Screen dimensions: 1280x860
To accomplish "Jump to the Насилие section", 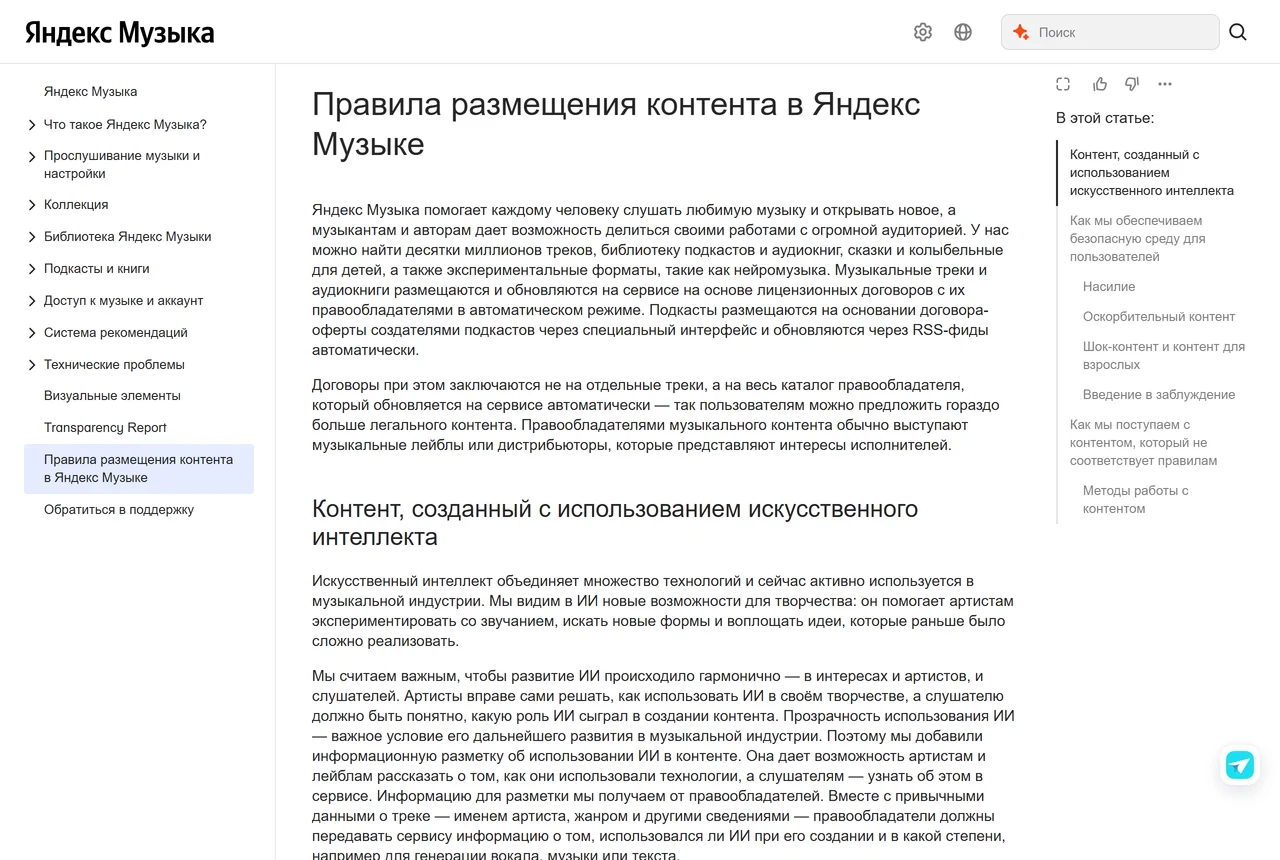I will (1109, 287).
